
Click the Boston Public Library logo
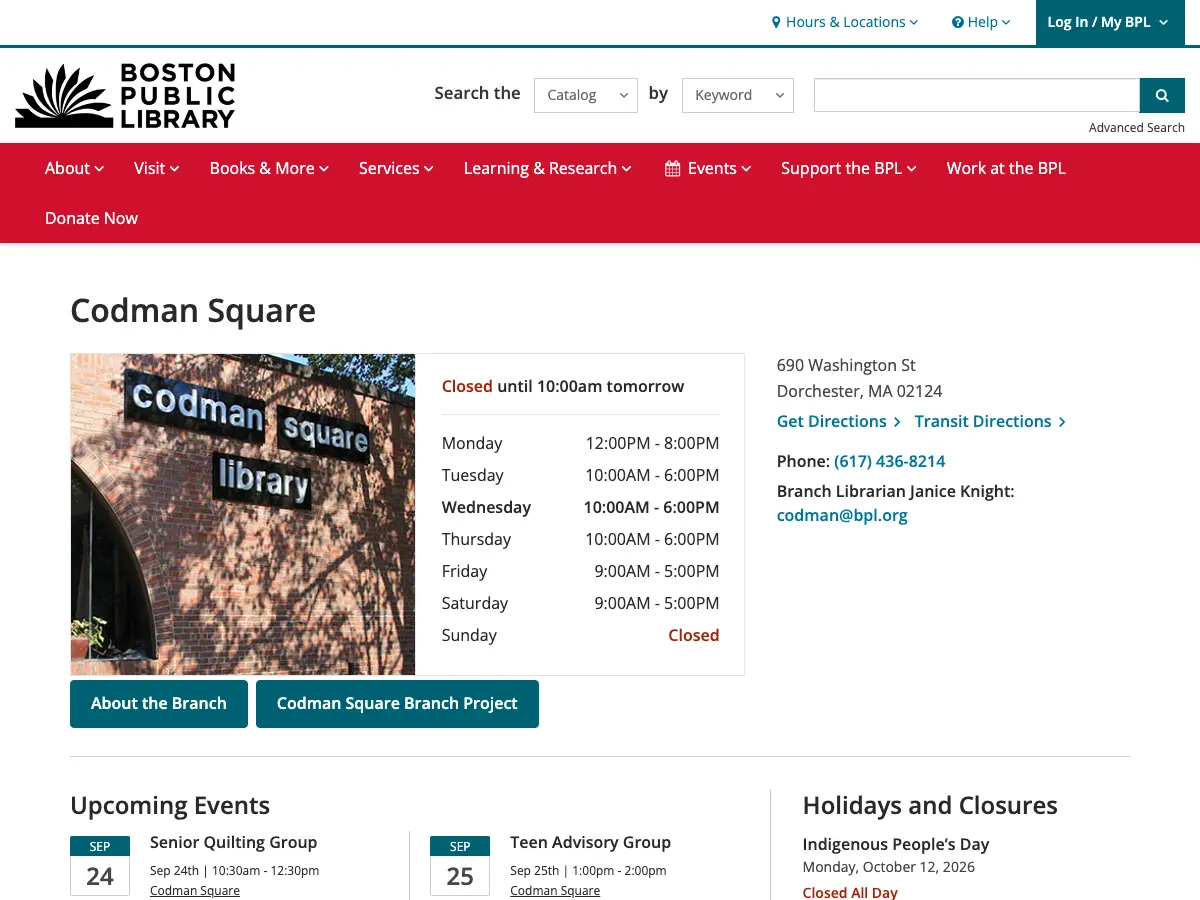pos(125,95)
